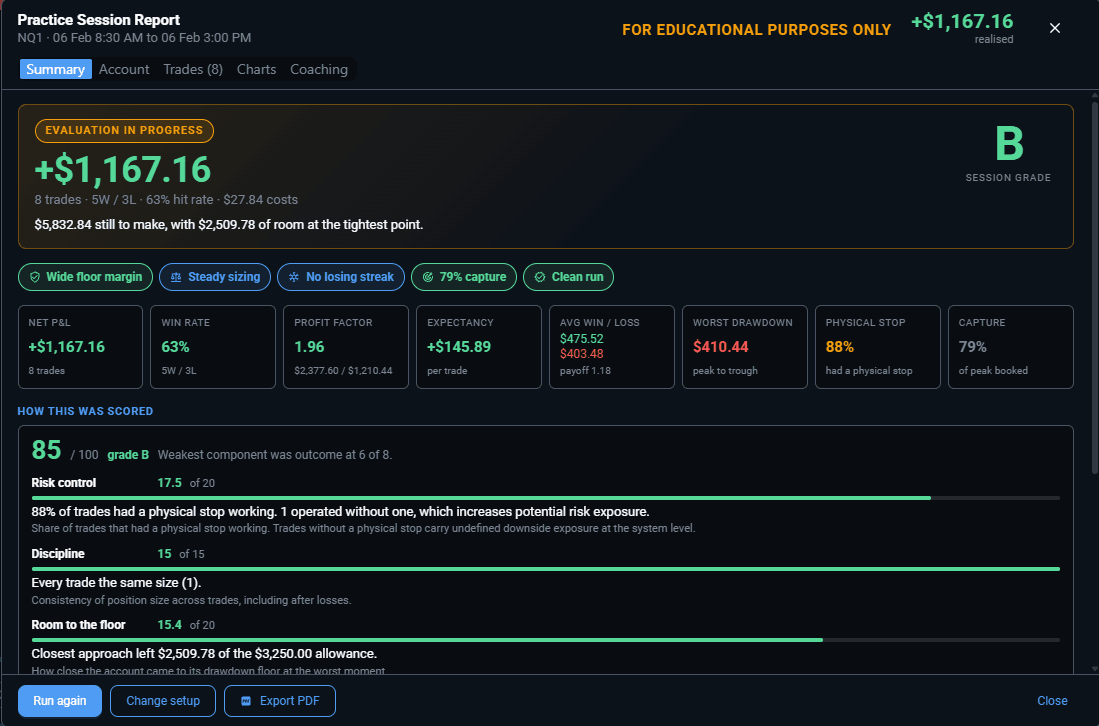Image resolution: width=1099 pixels, height=726 pixels.
Task: Click the Physical Stop stat card
Action: coord(878,347)
